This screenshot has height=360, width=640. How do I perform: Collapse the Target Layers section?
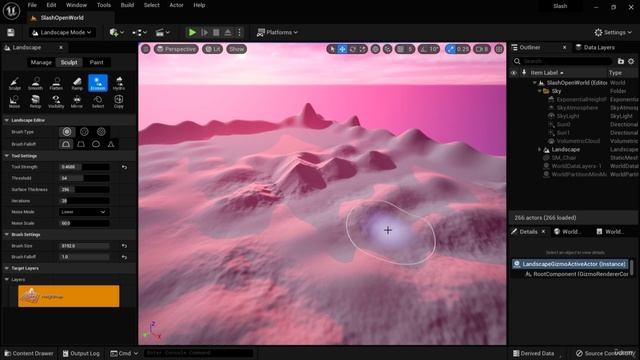coord(7,268)
